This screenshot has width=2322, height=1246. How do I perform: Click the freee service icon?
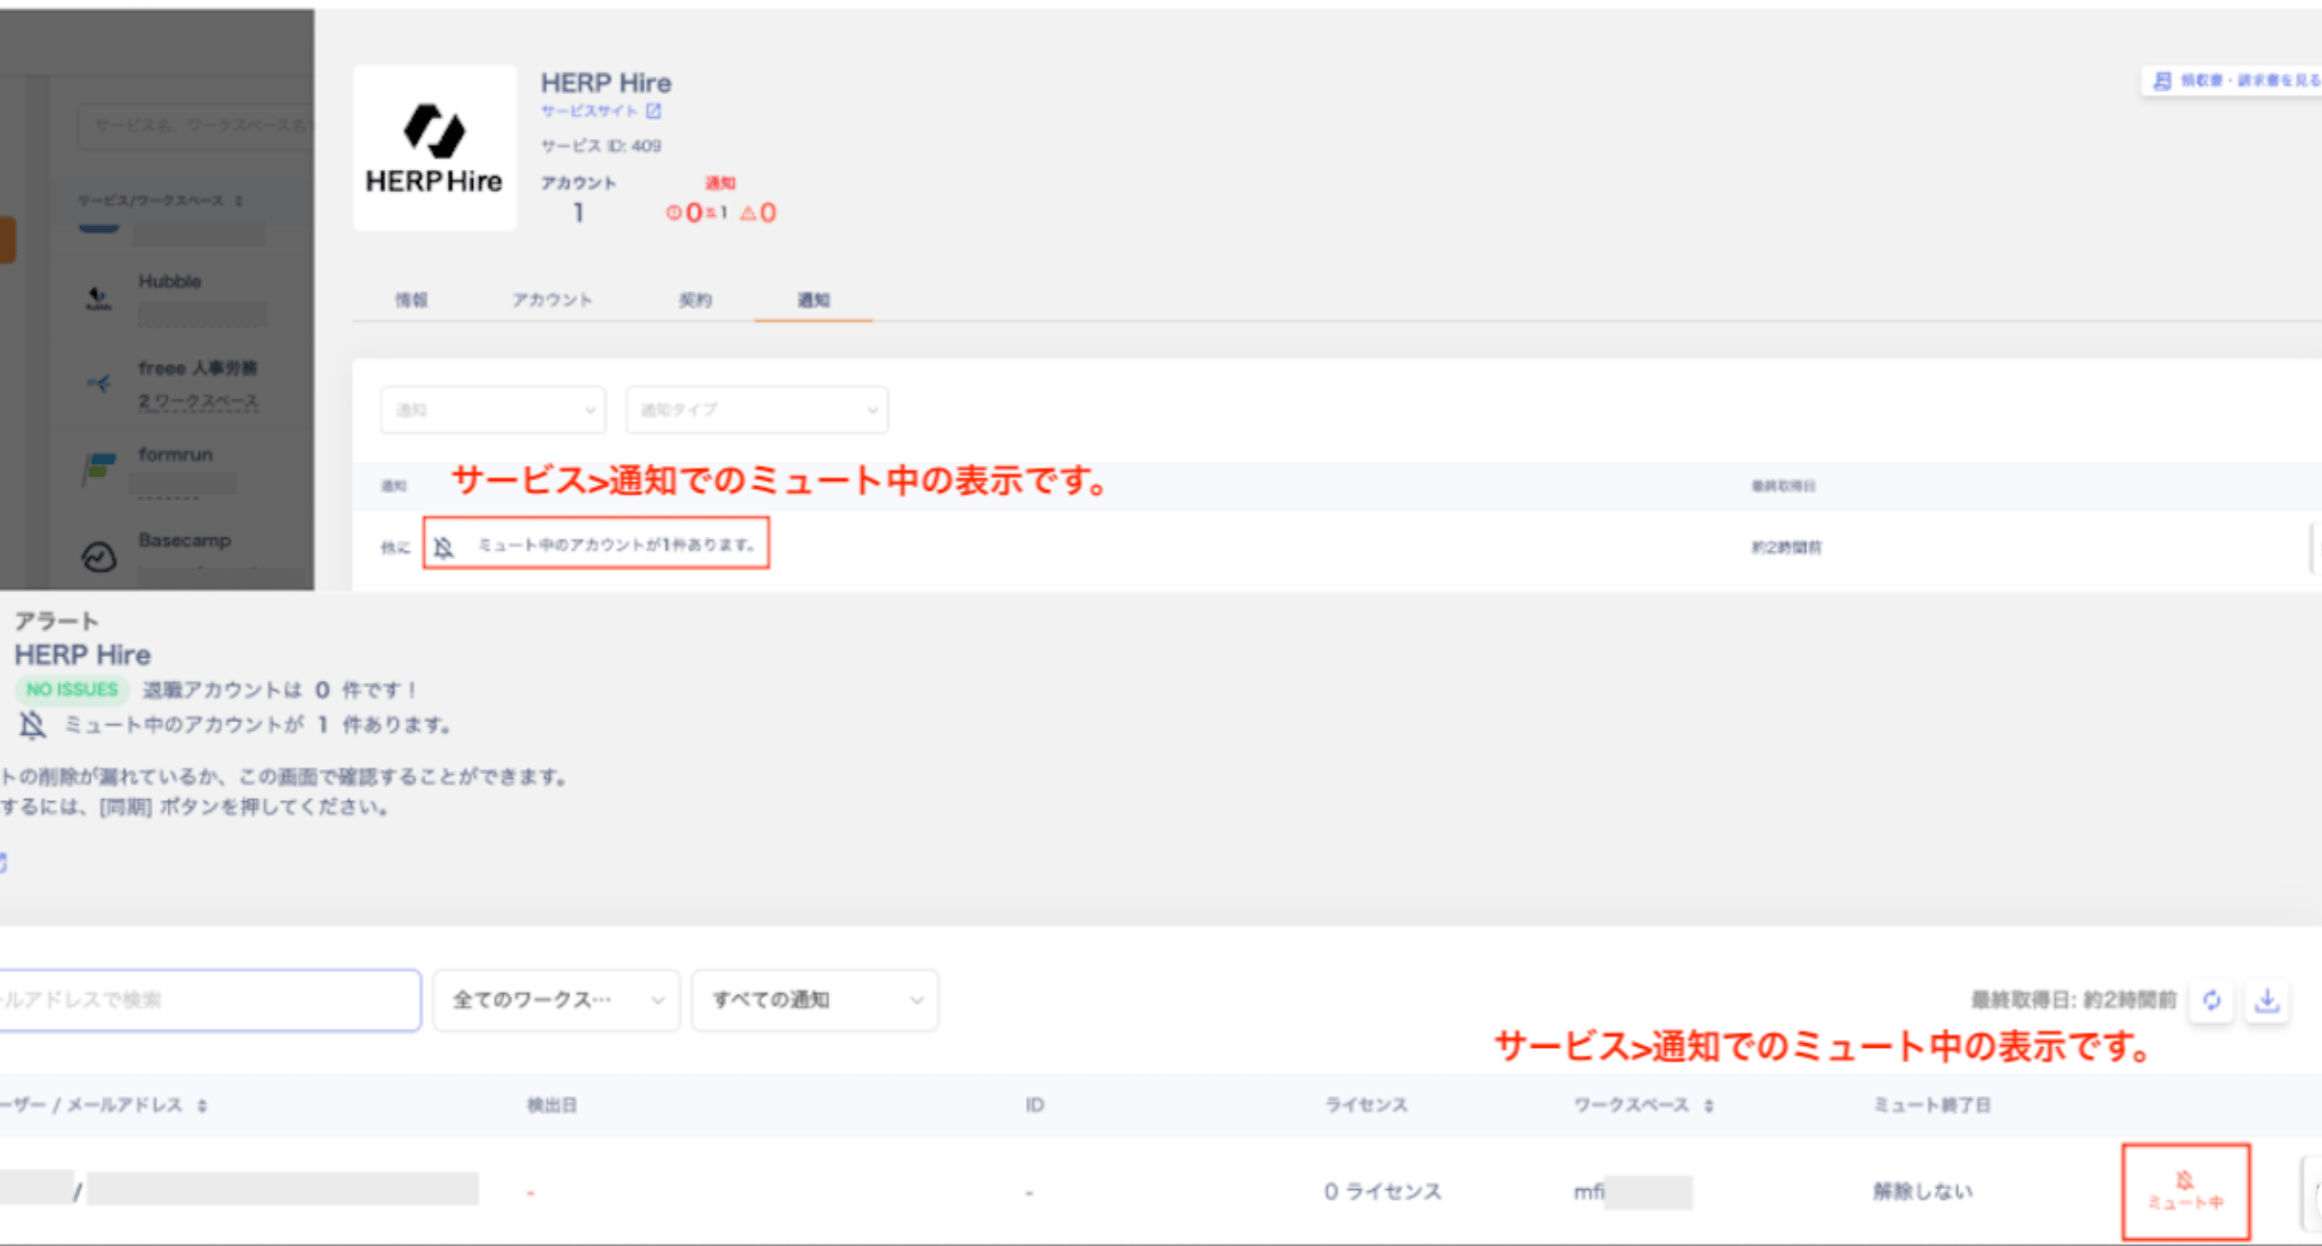pyautogui.click(x=99, y=383)
